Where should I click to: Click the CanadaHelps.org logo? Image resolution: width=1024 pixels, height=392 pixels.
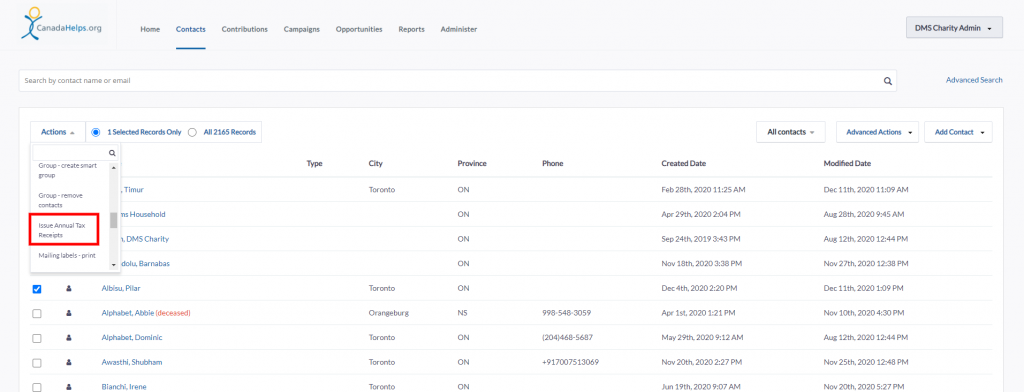(x=61, y=24)
